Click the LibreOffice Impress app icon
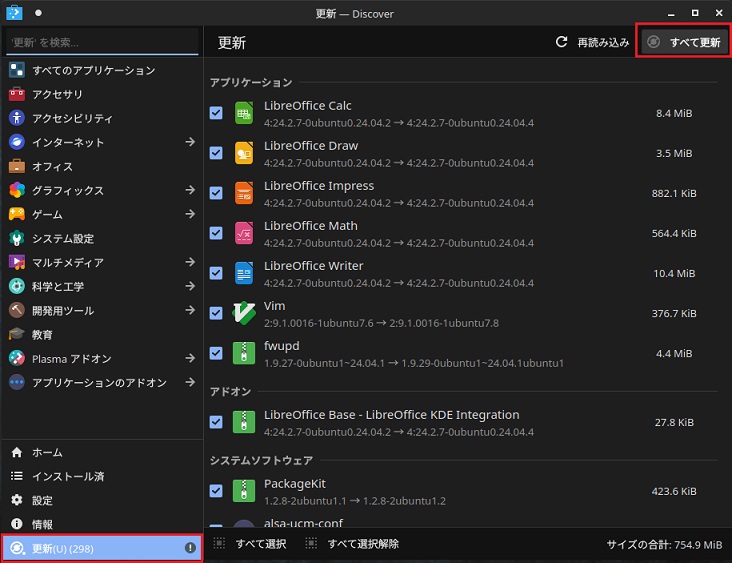 click(244, 193)
